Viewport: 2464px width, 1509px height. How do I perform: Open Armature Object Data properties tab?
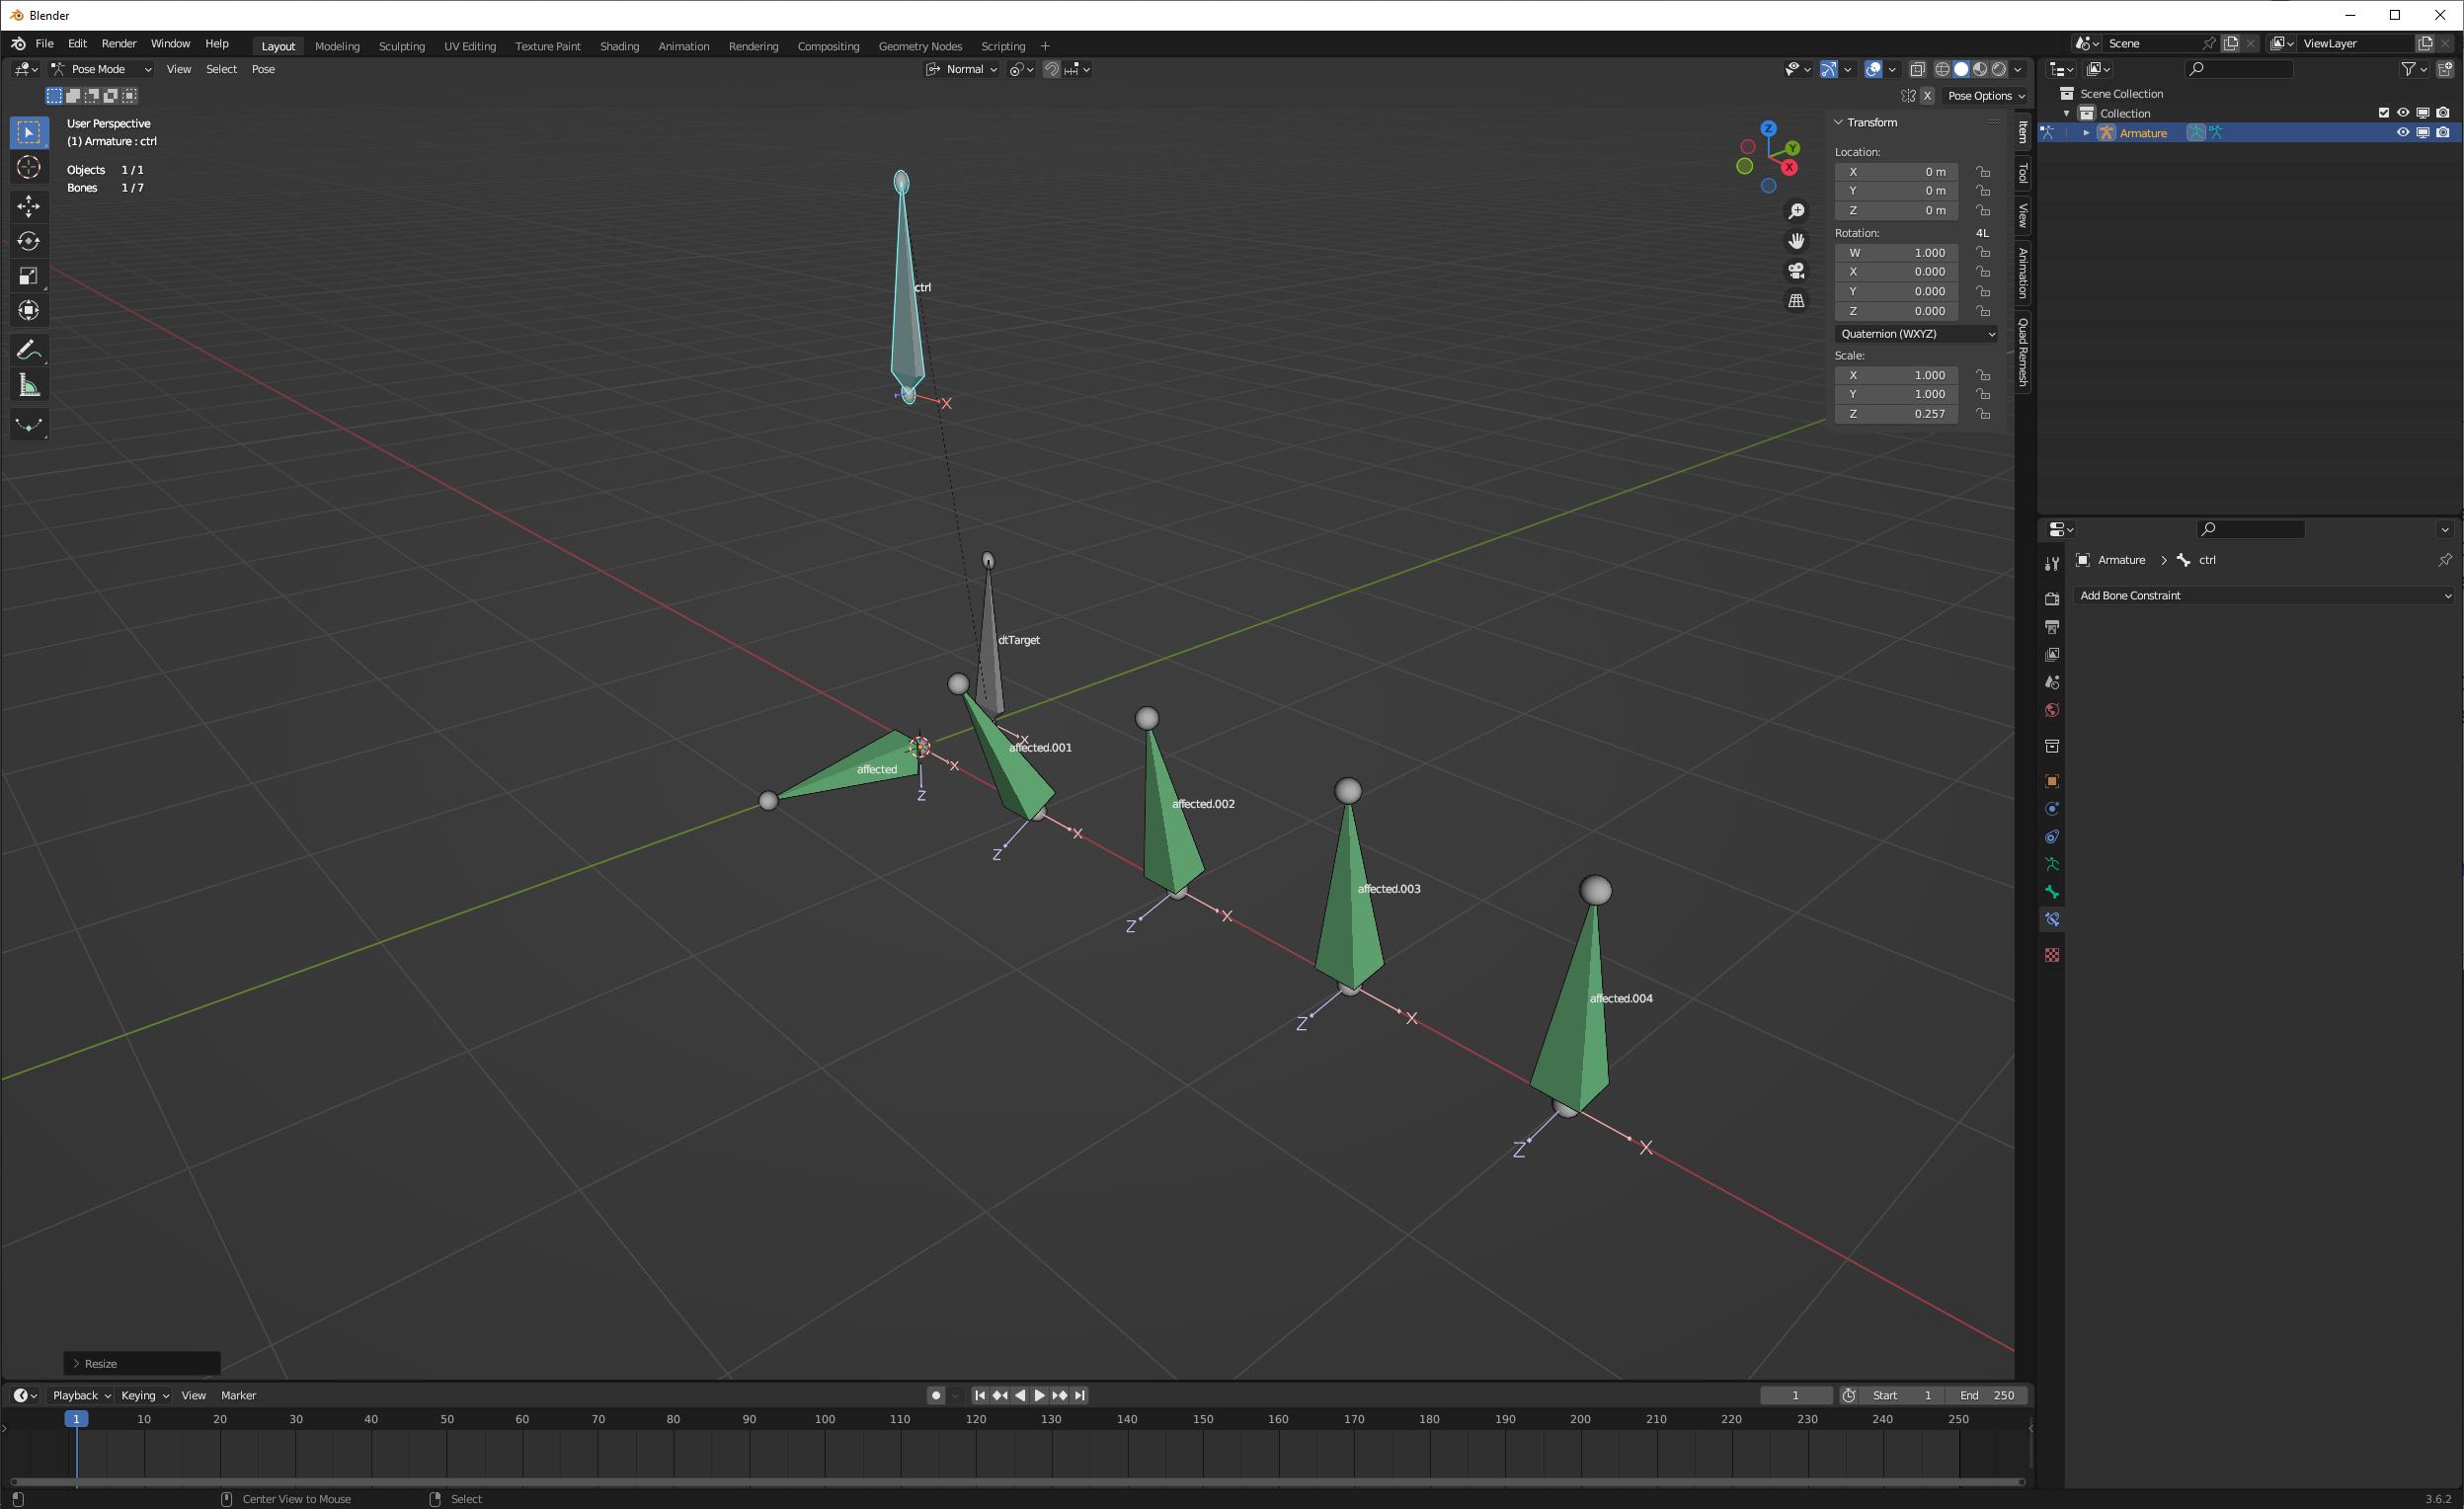pyautogui.click(x=2052, y=864)
